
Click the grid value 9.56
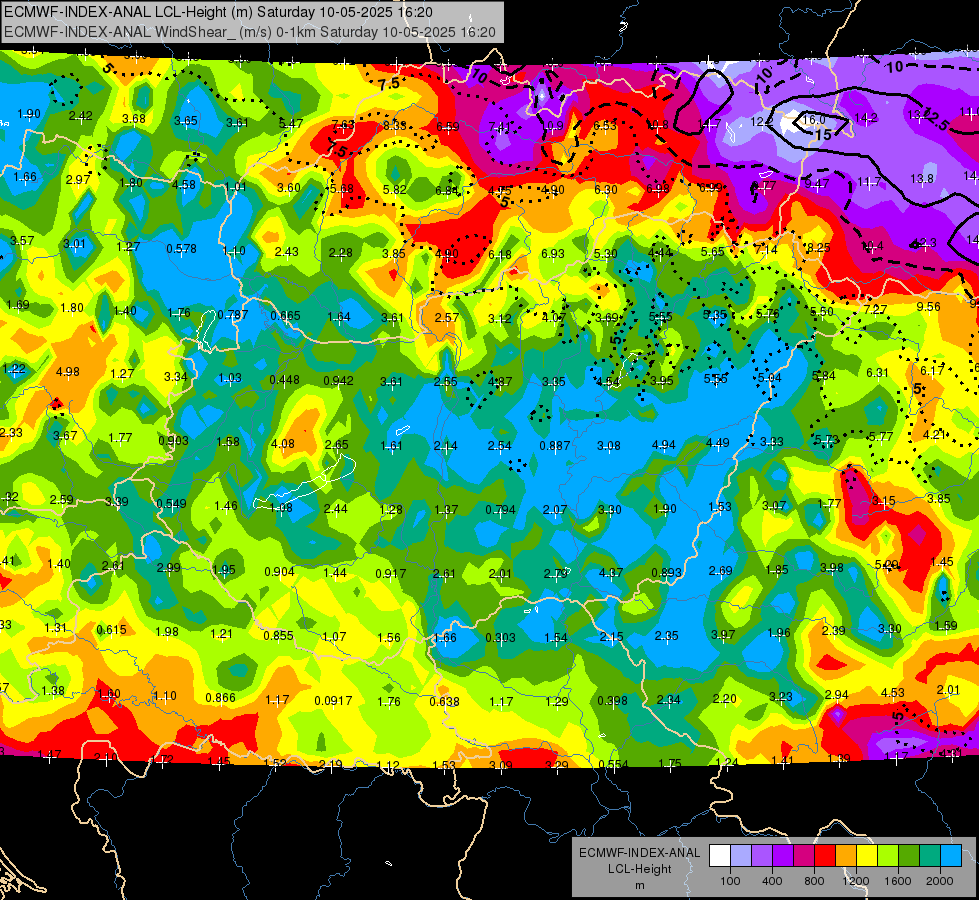928,307
